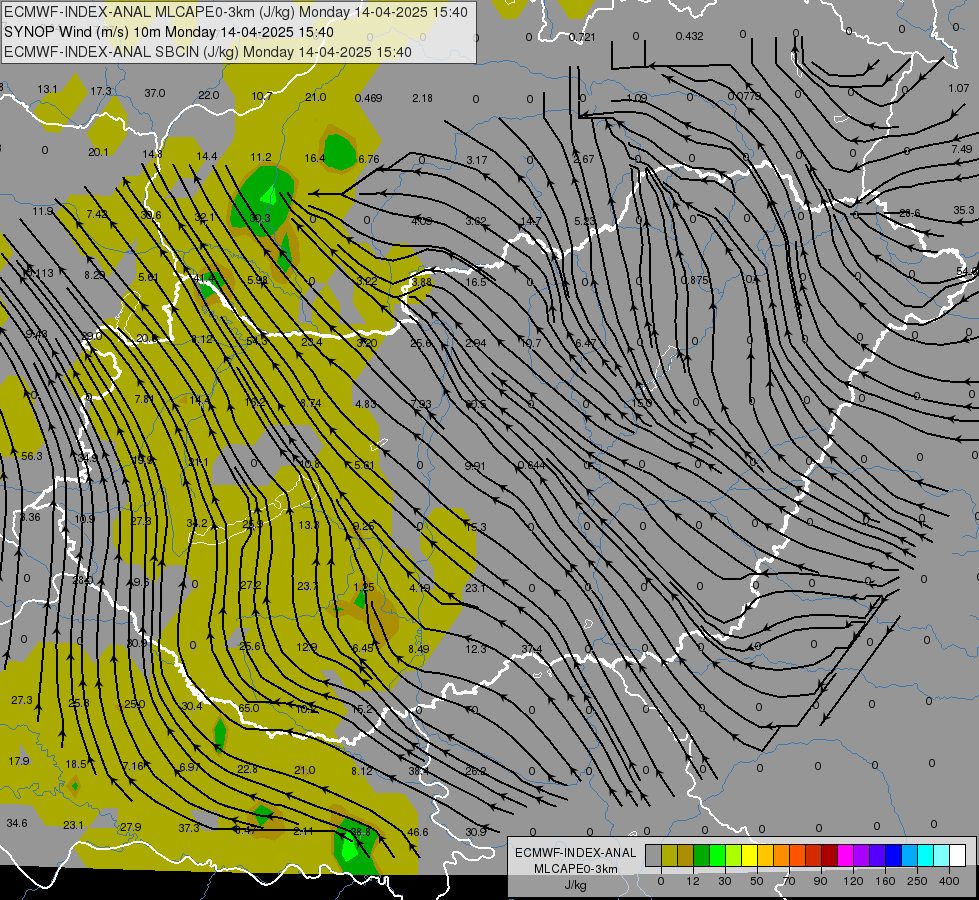Click the map value 6.76
The width and height of the screenshot is (979, 900).
coord(368,159)
